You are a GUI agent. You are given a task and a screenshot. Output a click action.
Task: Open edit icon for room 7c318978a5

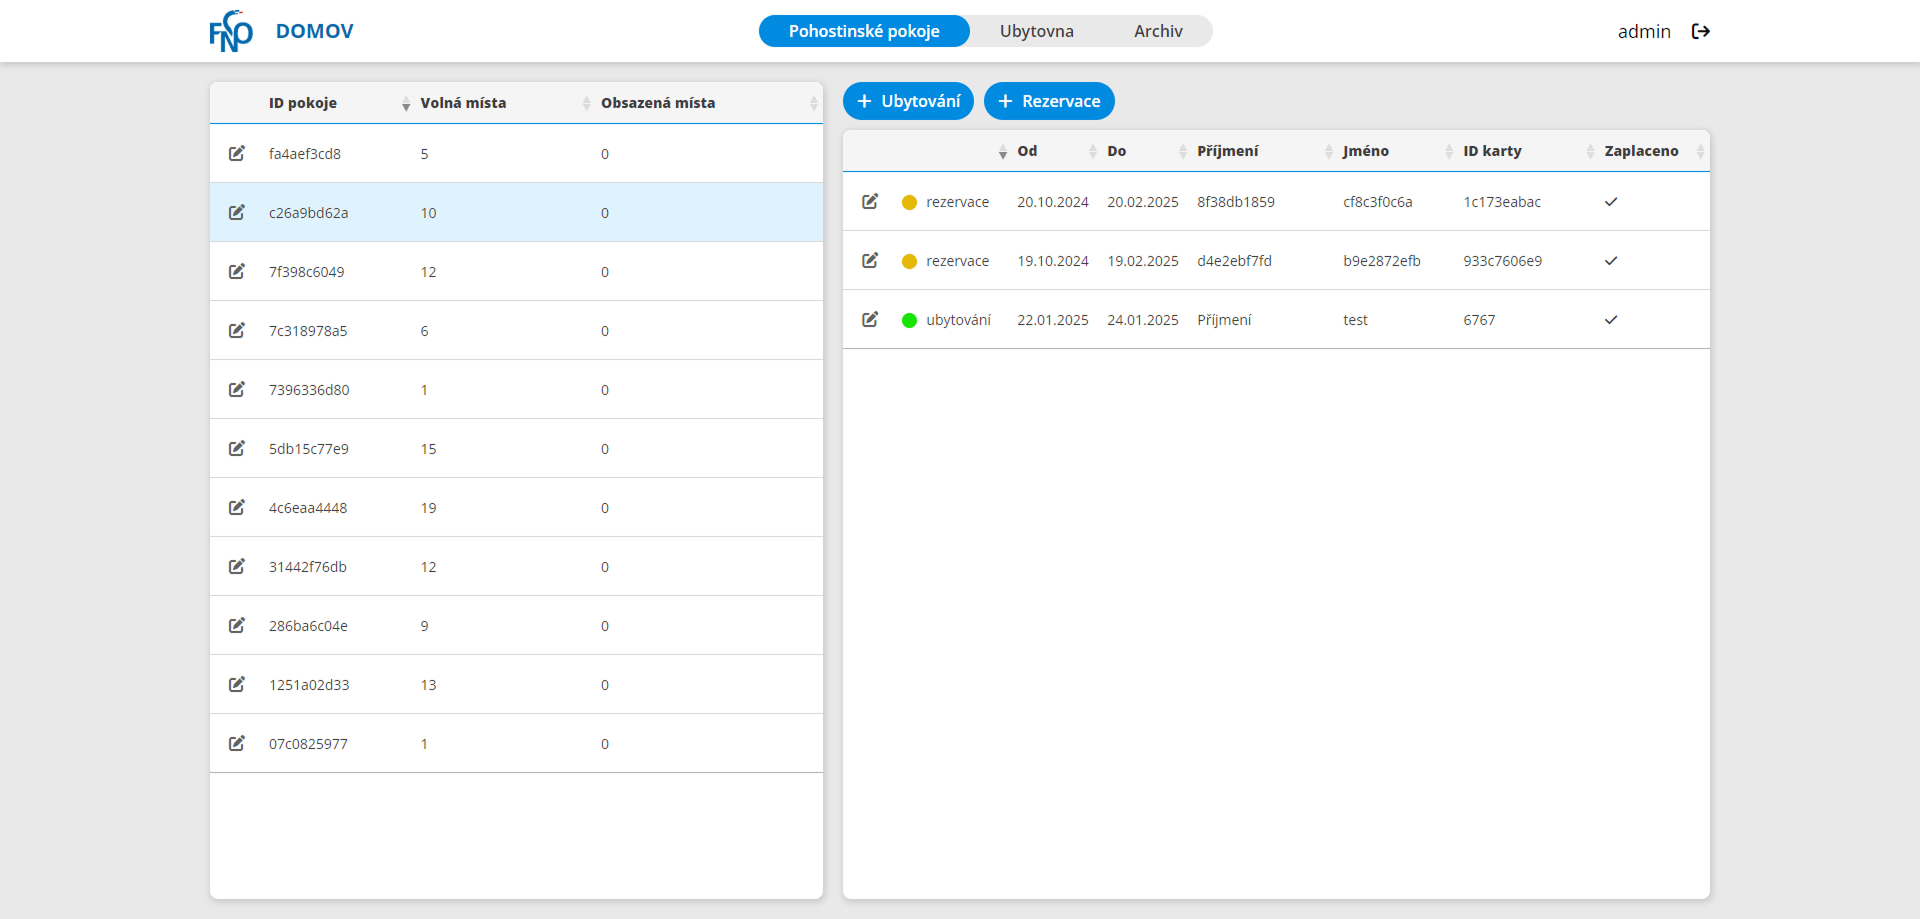tap(237, 330)
